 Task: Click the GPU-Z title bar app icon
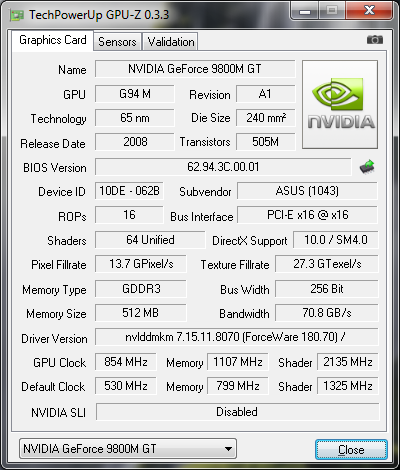click(17, 15)
